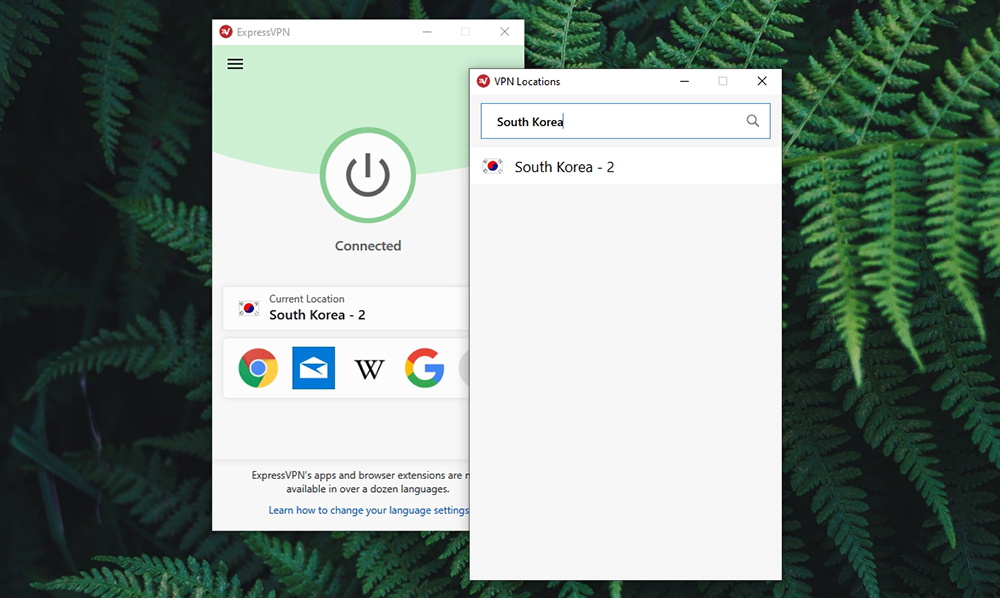1000x598 pixels.
Task: Maximize the VPN Locations window
Action: point(723,81)
